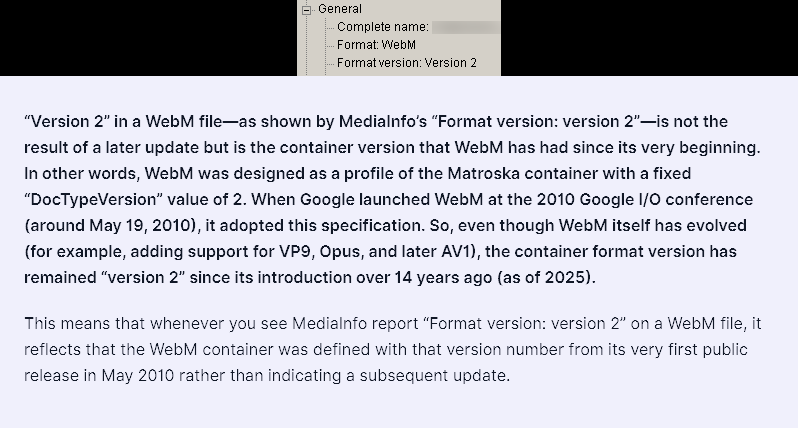This screenshot has height=428, width=798.
Task: Select the General tree item label
Action: (x=339, y=9)
